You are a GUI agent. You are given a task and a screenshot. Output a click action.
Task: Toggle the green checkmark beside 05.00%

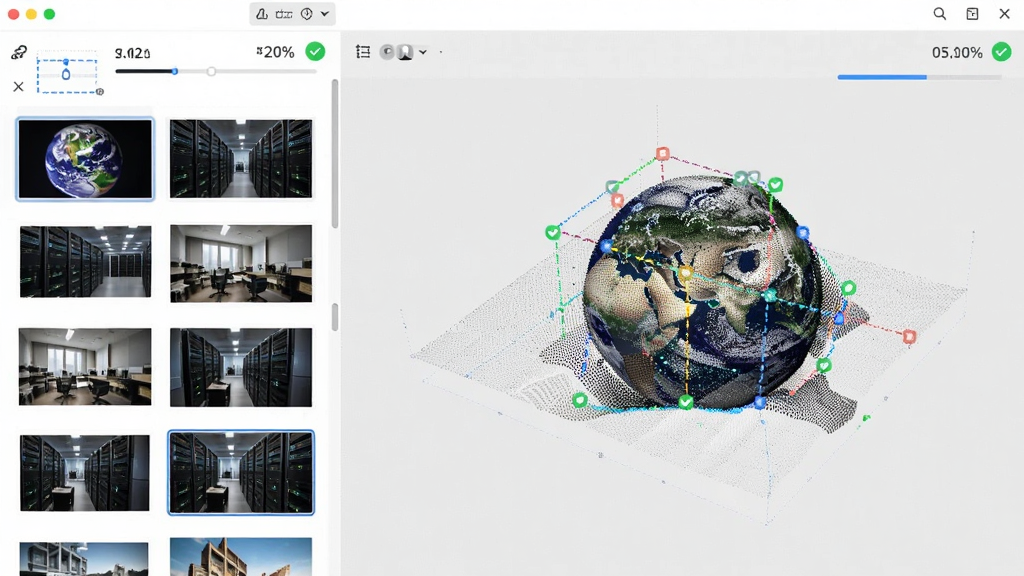tap(1001, 52)
